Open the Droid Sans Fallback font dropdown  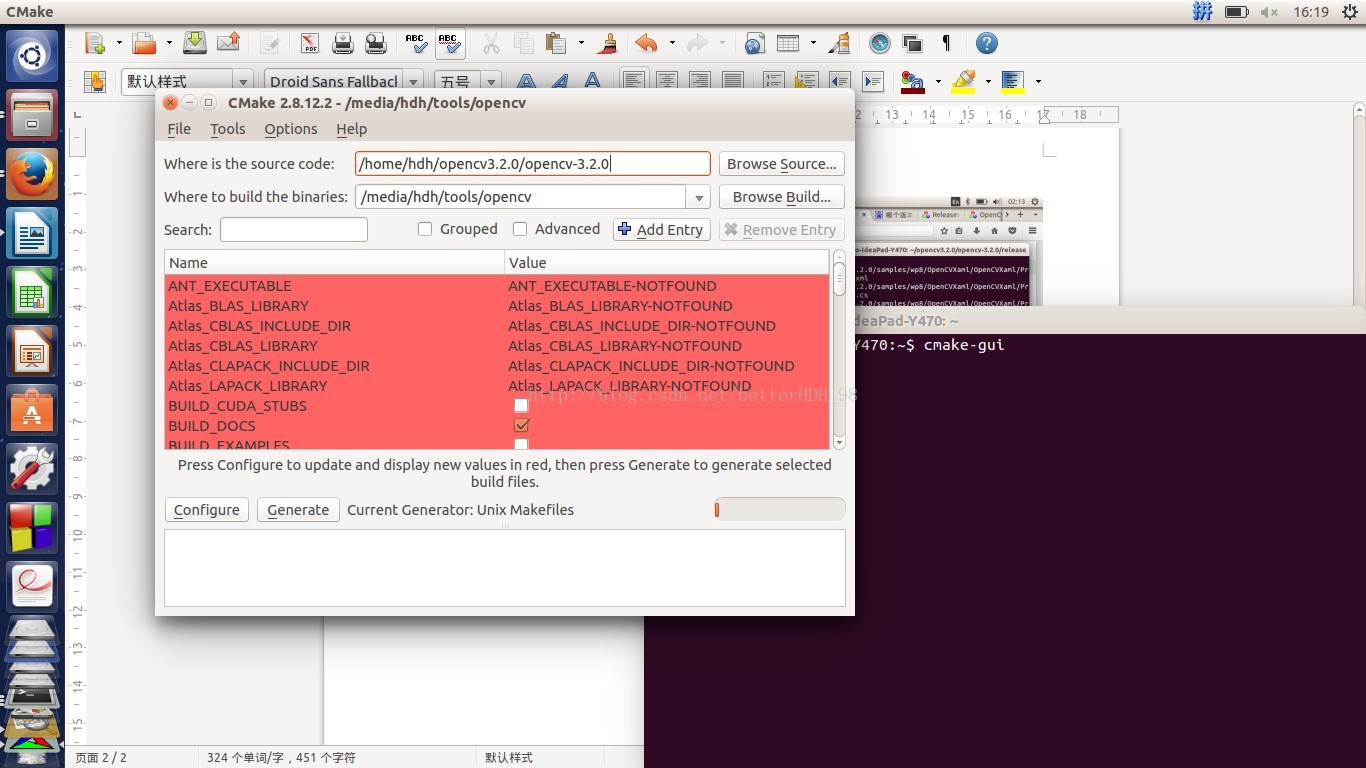click(x=414, y=81)
